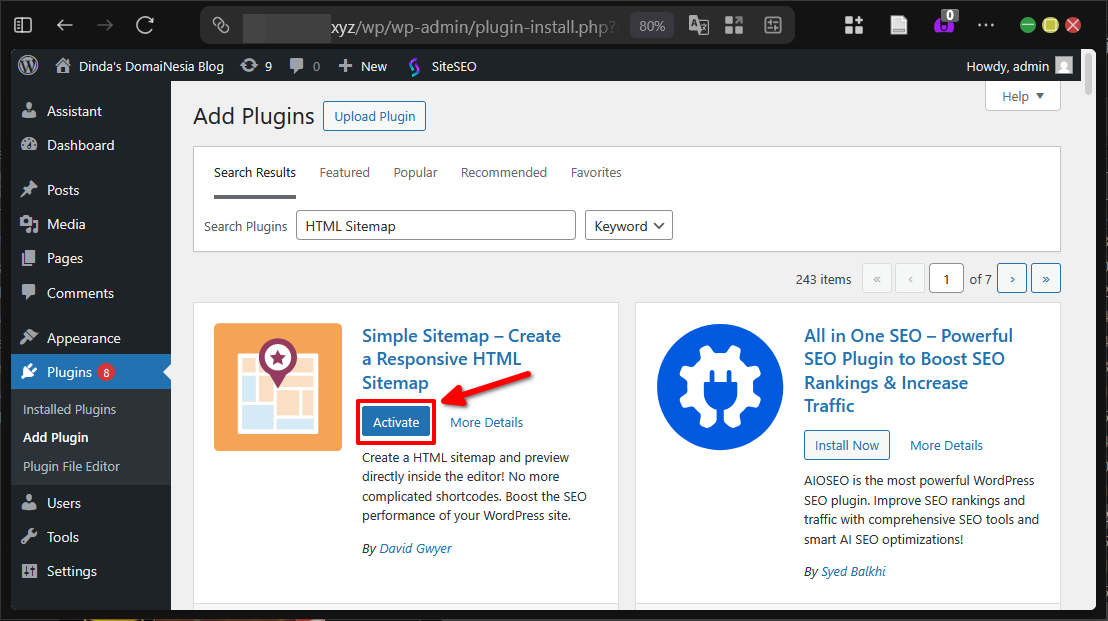The image size is (1108, 621).
Task: Click the 80% zoom level control
Action: coord(651,25)
